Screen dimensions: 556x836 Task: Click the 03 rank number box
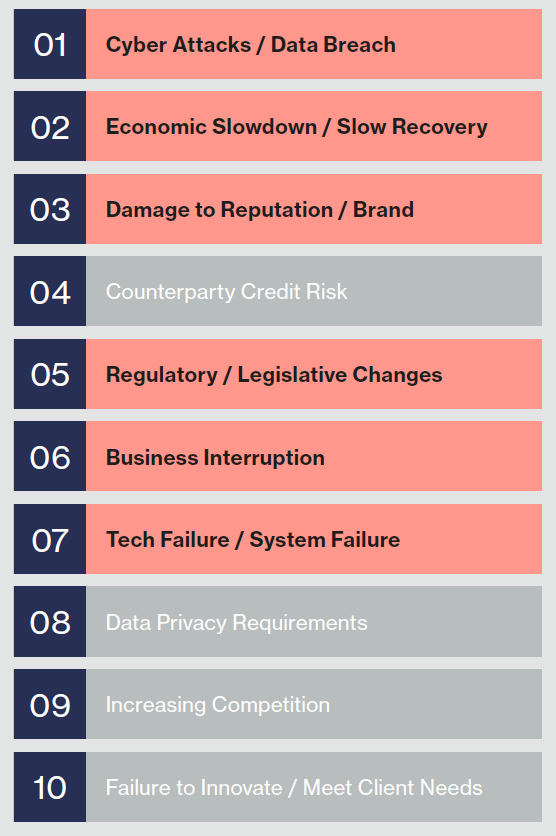click(50, 209)
